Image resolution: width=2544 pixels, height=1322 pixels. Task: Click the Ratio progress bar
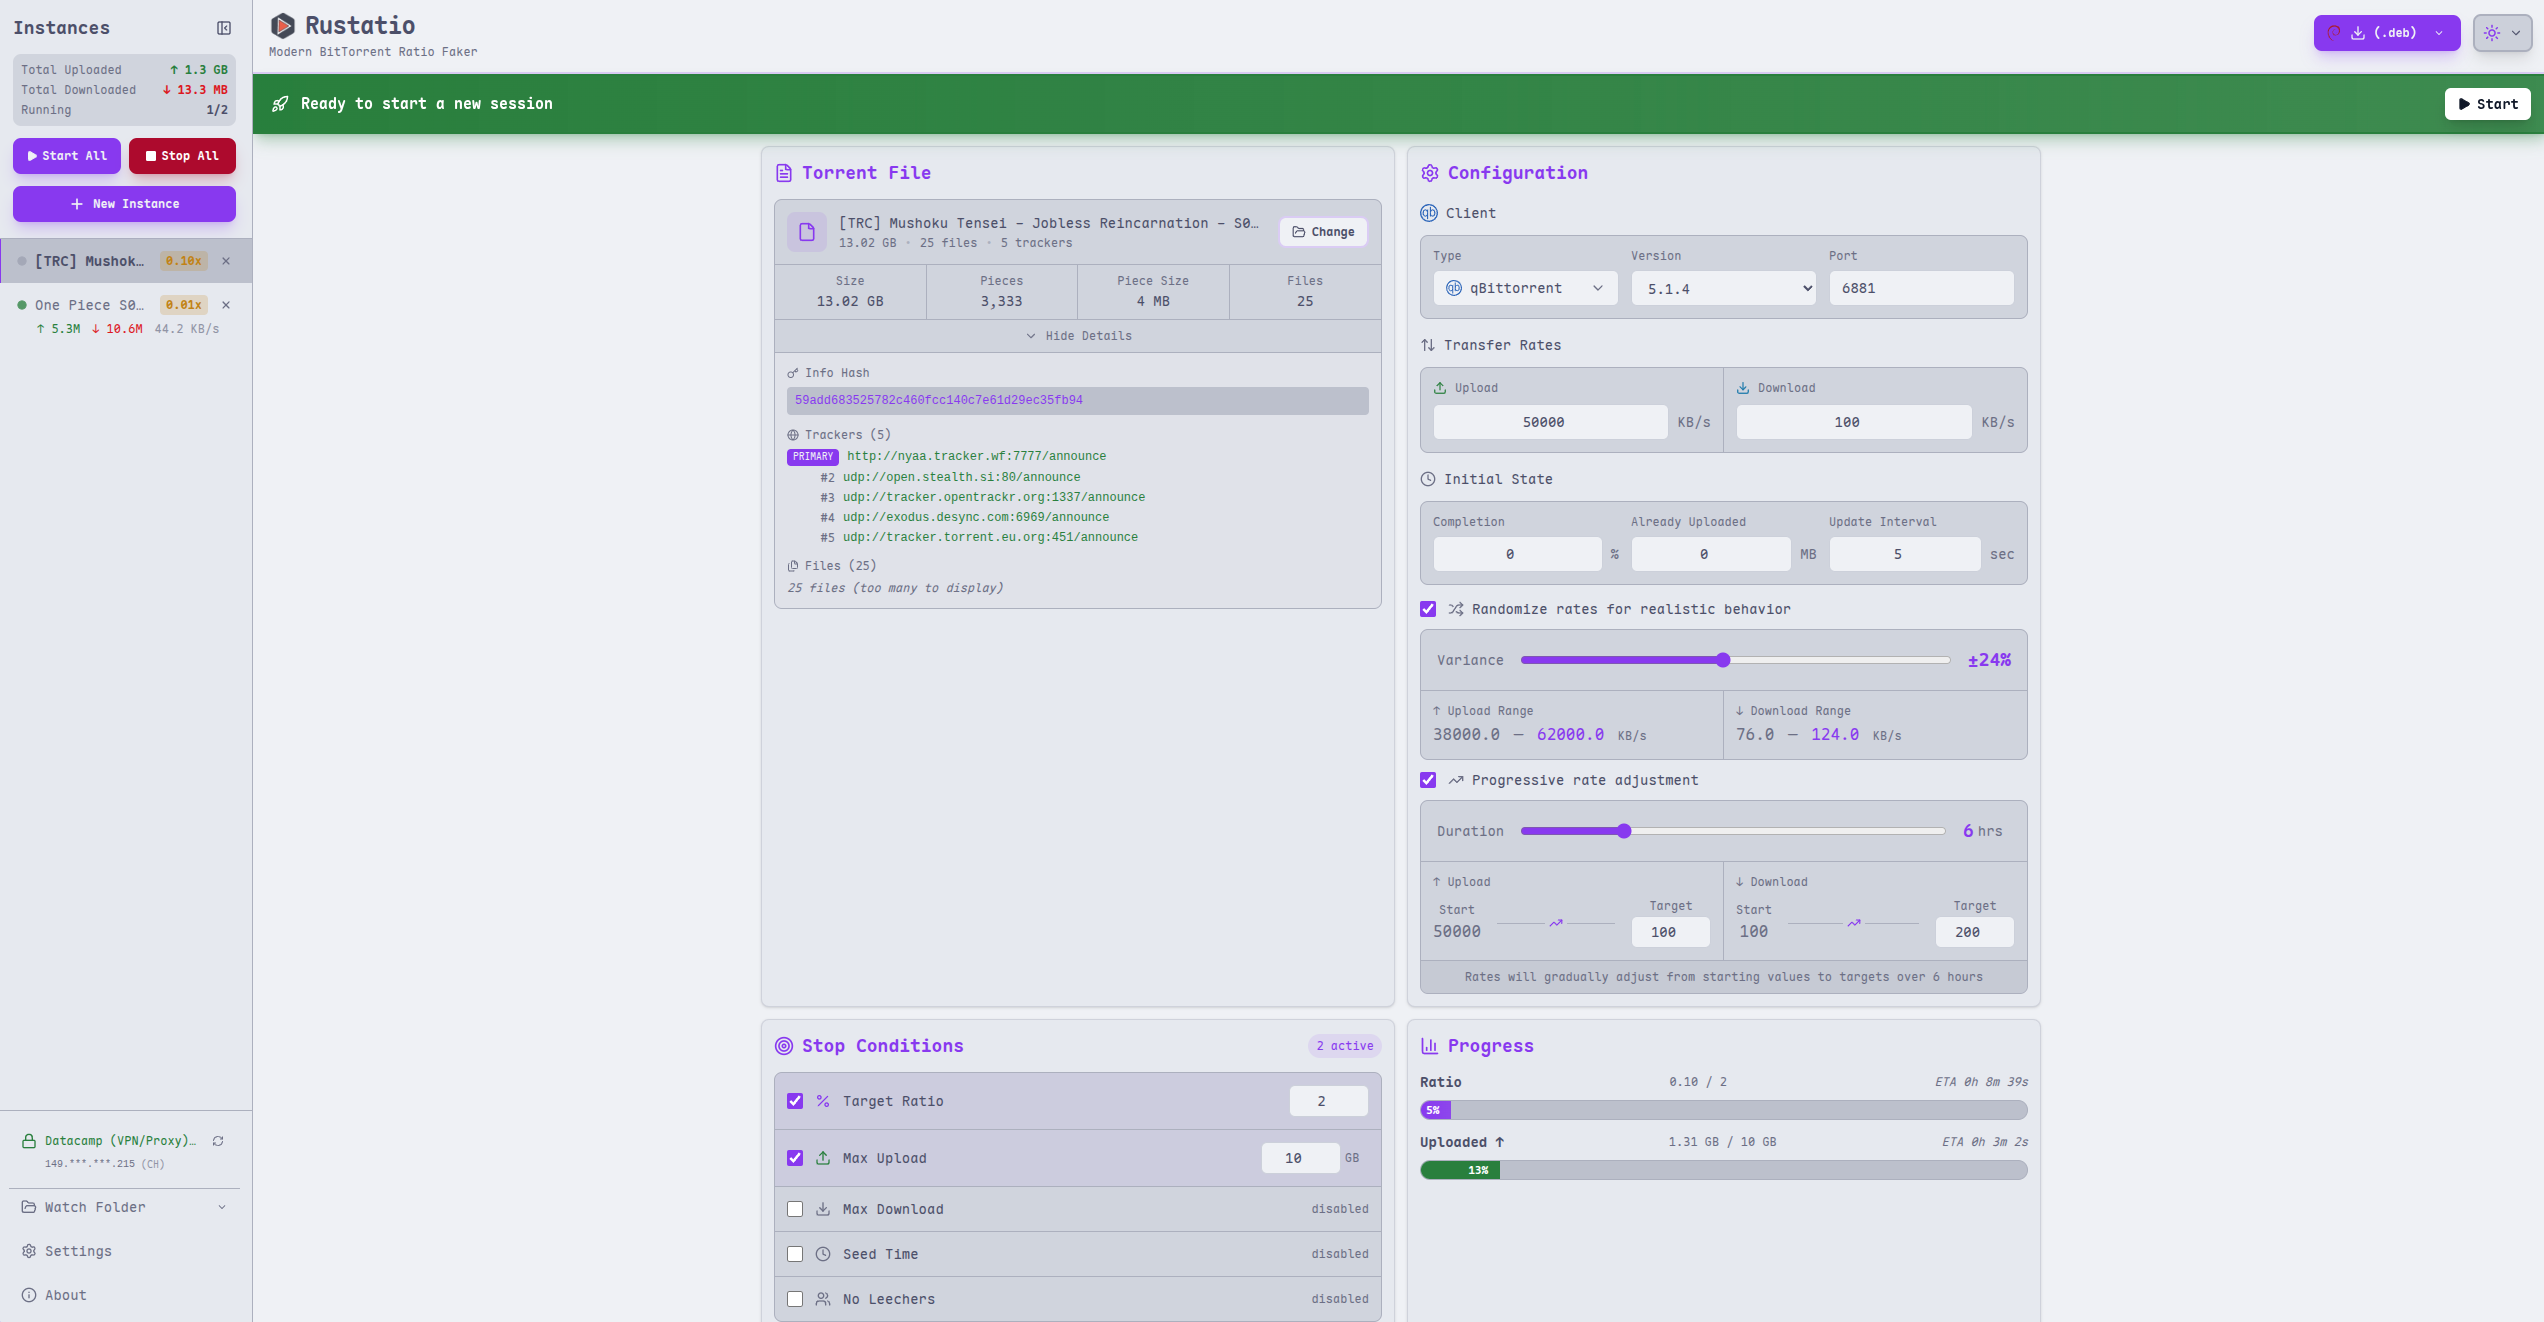(1723, 1110)
